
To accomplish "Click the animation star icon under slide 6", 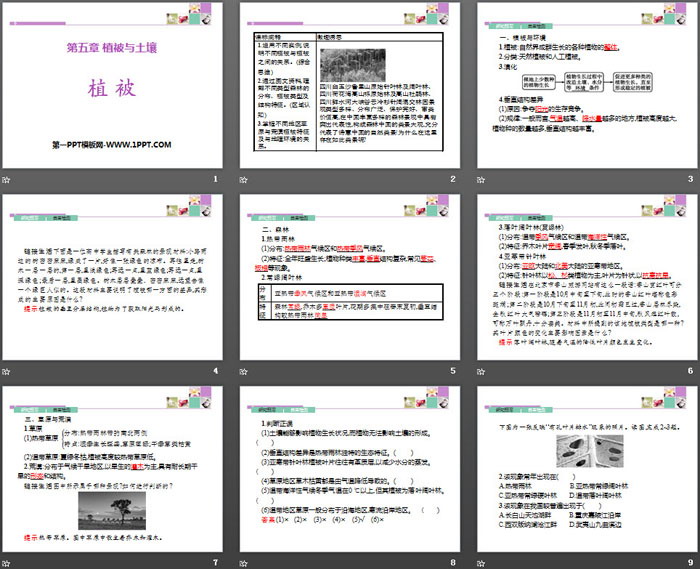I will point(481,371).
